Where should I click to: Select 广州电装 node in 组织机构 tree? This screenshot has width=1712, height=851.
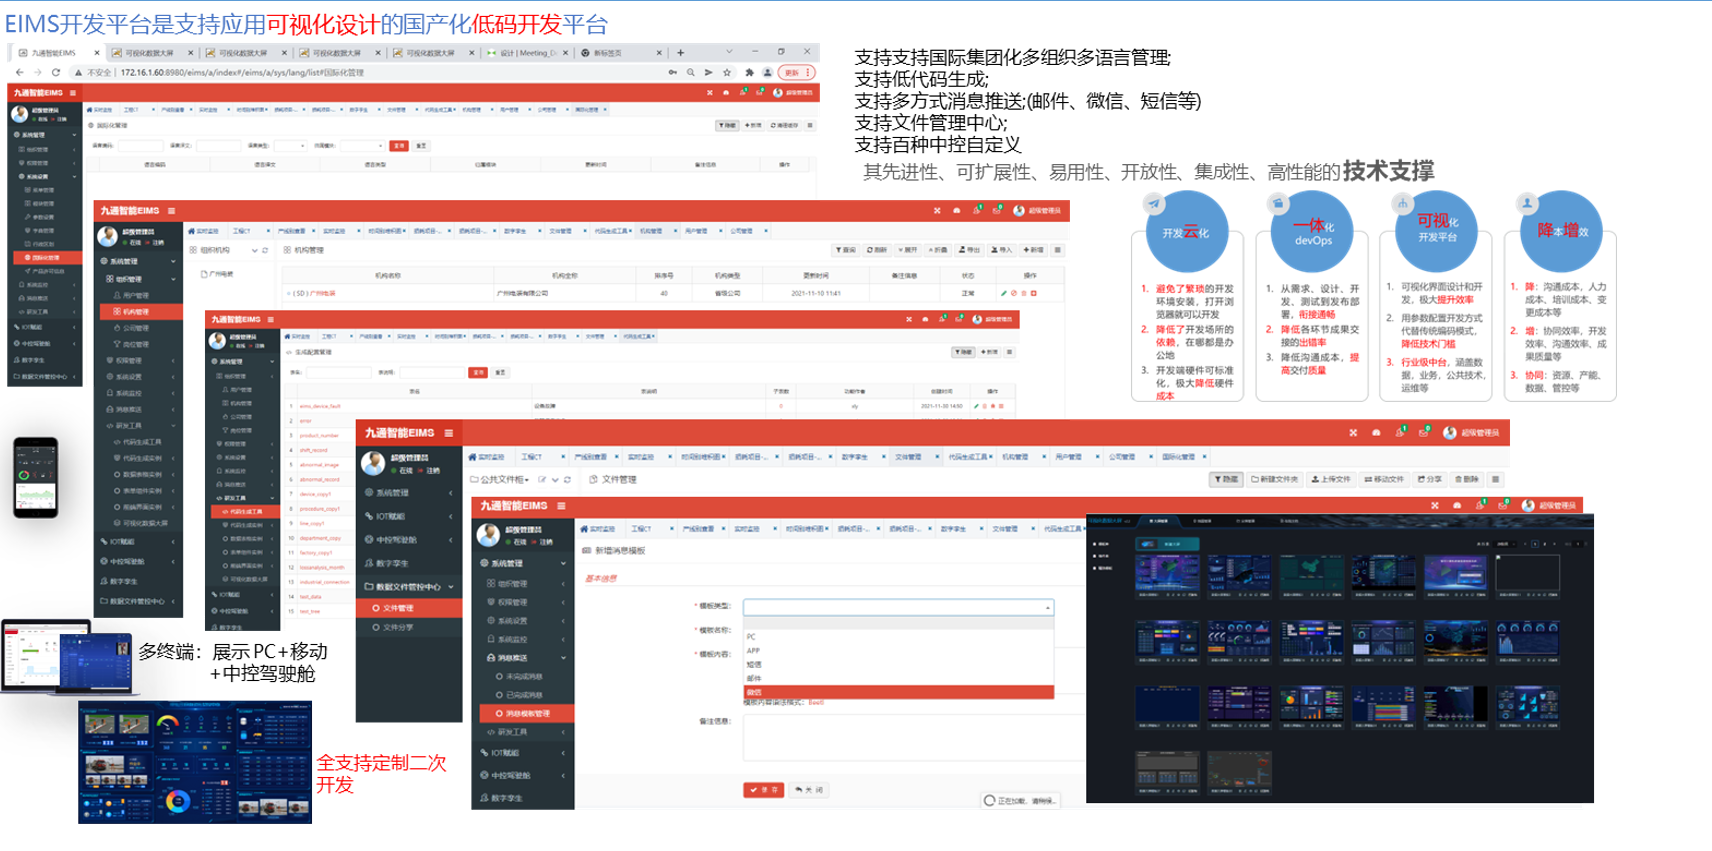point(217,273)
